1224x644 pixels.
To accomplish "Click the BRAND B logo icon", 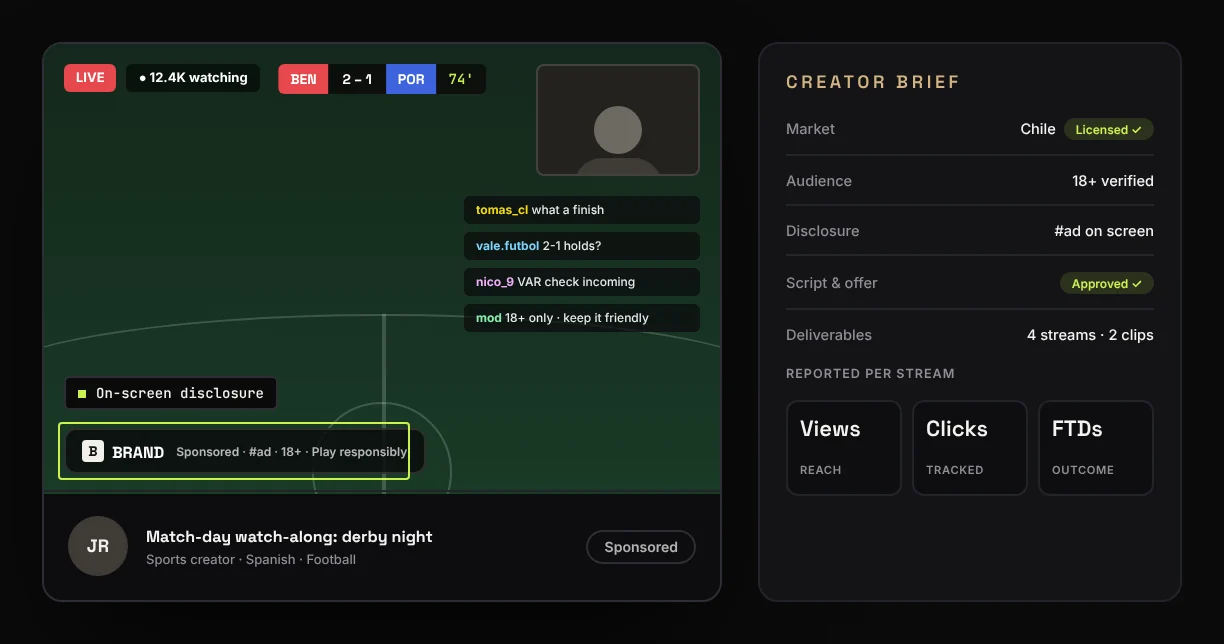I will coord(93,452).
